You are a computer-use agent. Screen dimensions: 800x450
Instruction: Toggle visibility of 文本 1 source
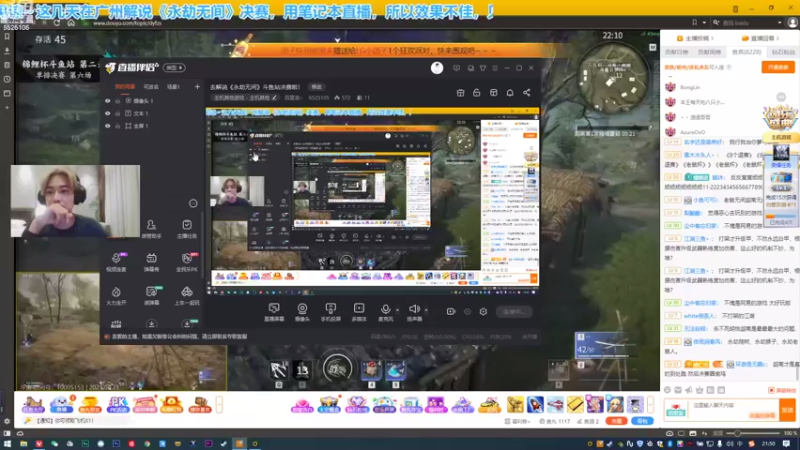pos(108,113)
